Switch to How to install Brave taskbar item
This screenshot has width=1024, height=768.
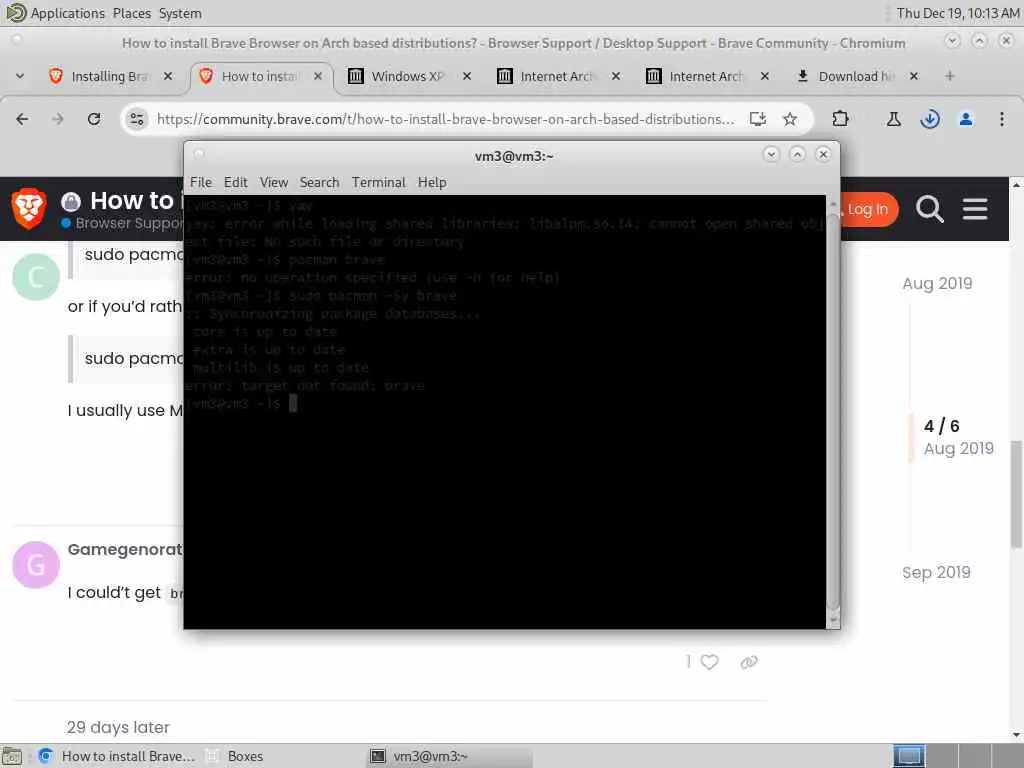(x=118, y=756)
